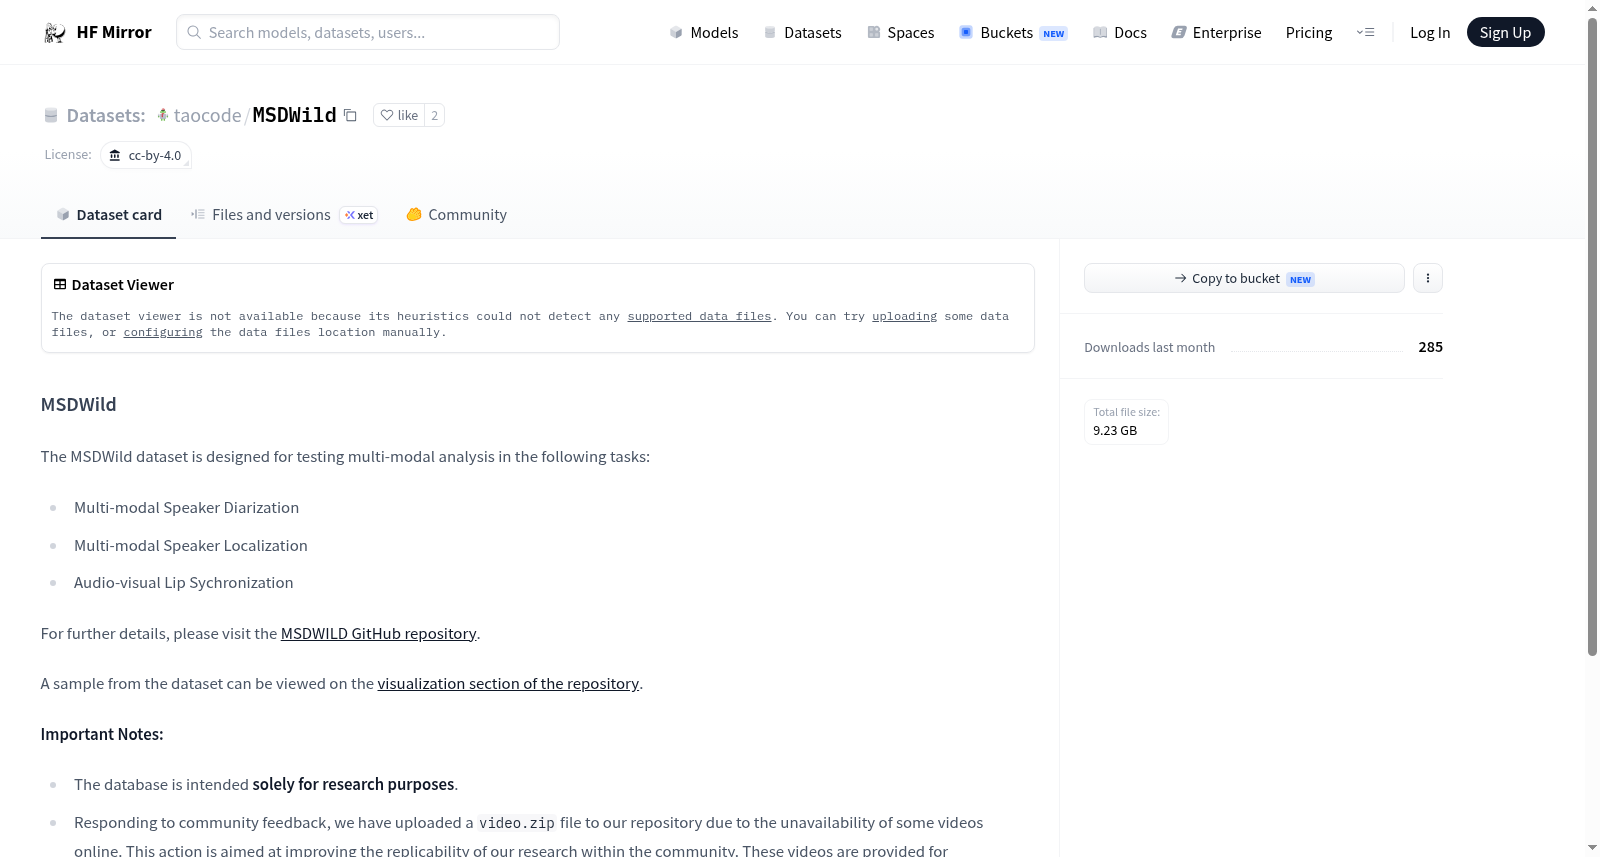Click the license bank icon
Screen dimensions: 1600x857
coord(115,155)
